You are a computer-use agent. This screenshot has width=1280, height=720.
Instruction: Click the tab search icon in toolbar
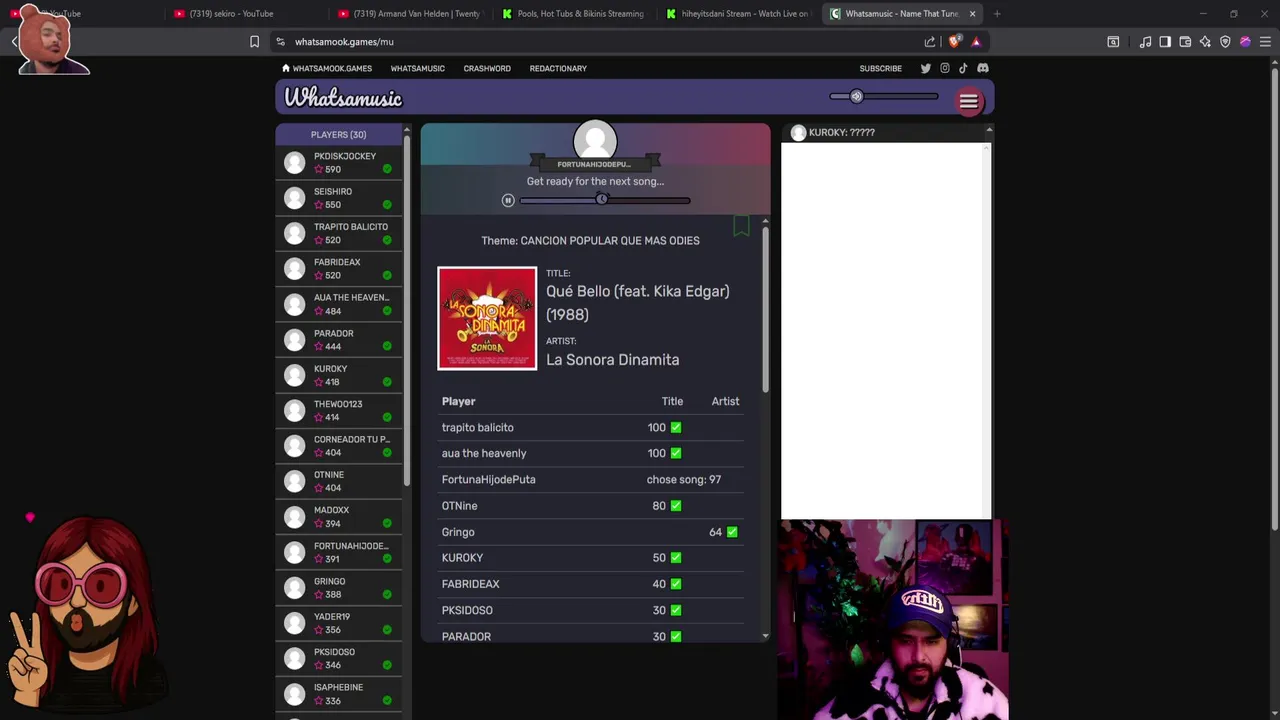1113,42
